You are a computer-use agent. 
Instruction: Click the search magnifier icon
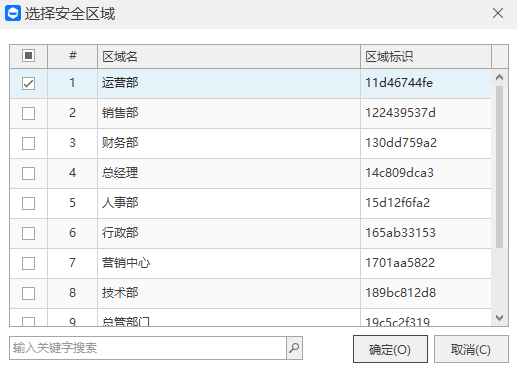[x=294, y=348]
